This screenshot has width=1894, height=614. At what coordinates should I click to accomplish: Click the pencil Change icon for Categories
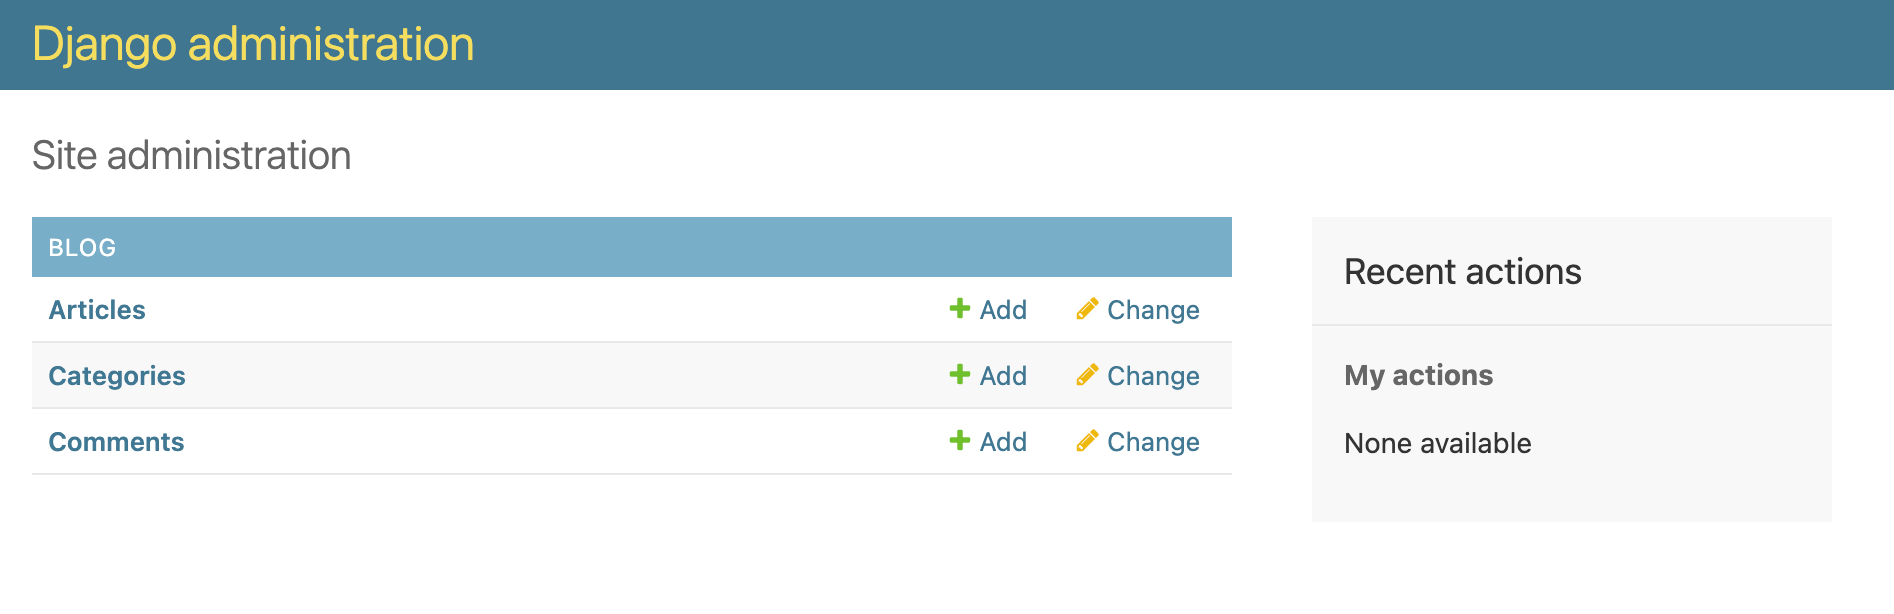tap(1087, 376)
